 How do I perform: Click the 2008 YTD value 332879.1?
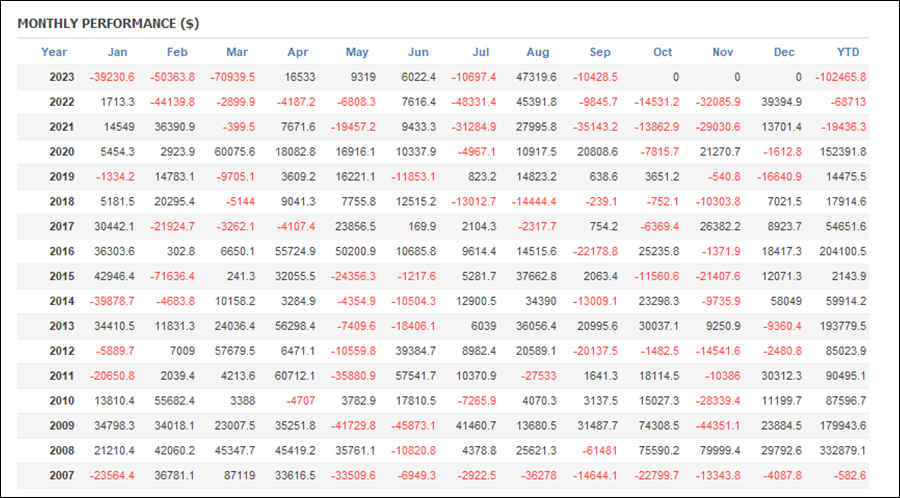pos(844,450)
